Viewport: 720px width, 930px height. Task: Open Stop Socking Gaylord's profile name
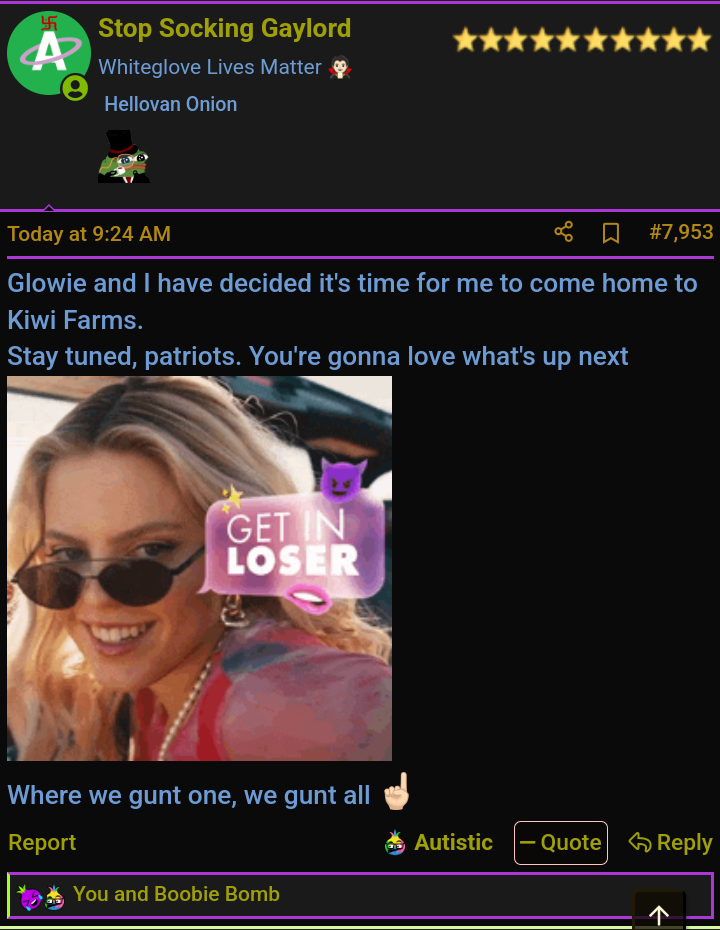224,28
